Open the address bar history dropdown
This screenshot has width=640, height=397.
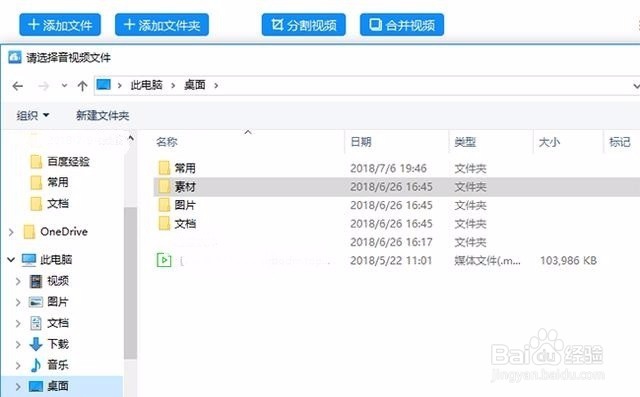[x=636, y=86]
